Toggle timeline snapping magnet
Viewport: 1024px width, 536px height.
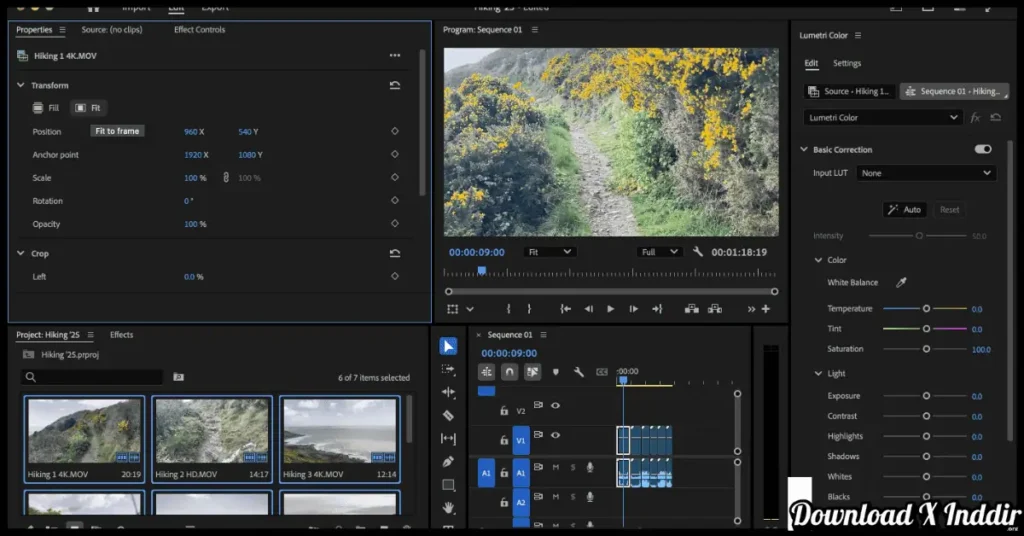[x=509, y=371]
